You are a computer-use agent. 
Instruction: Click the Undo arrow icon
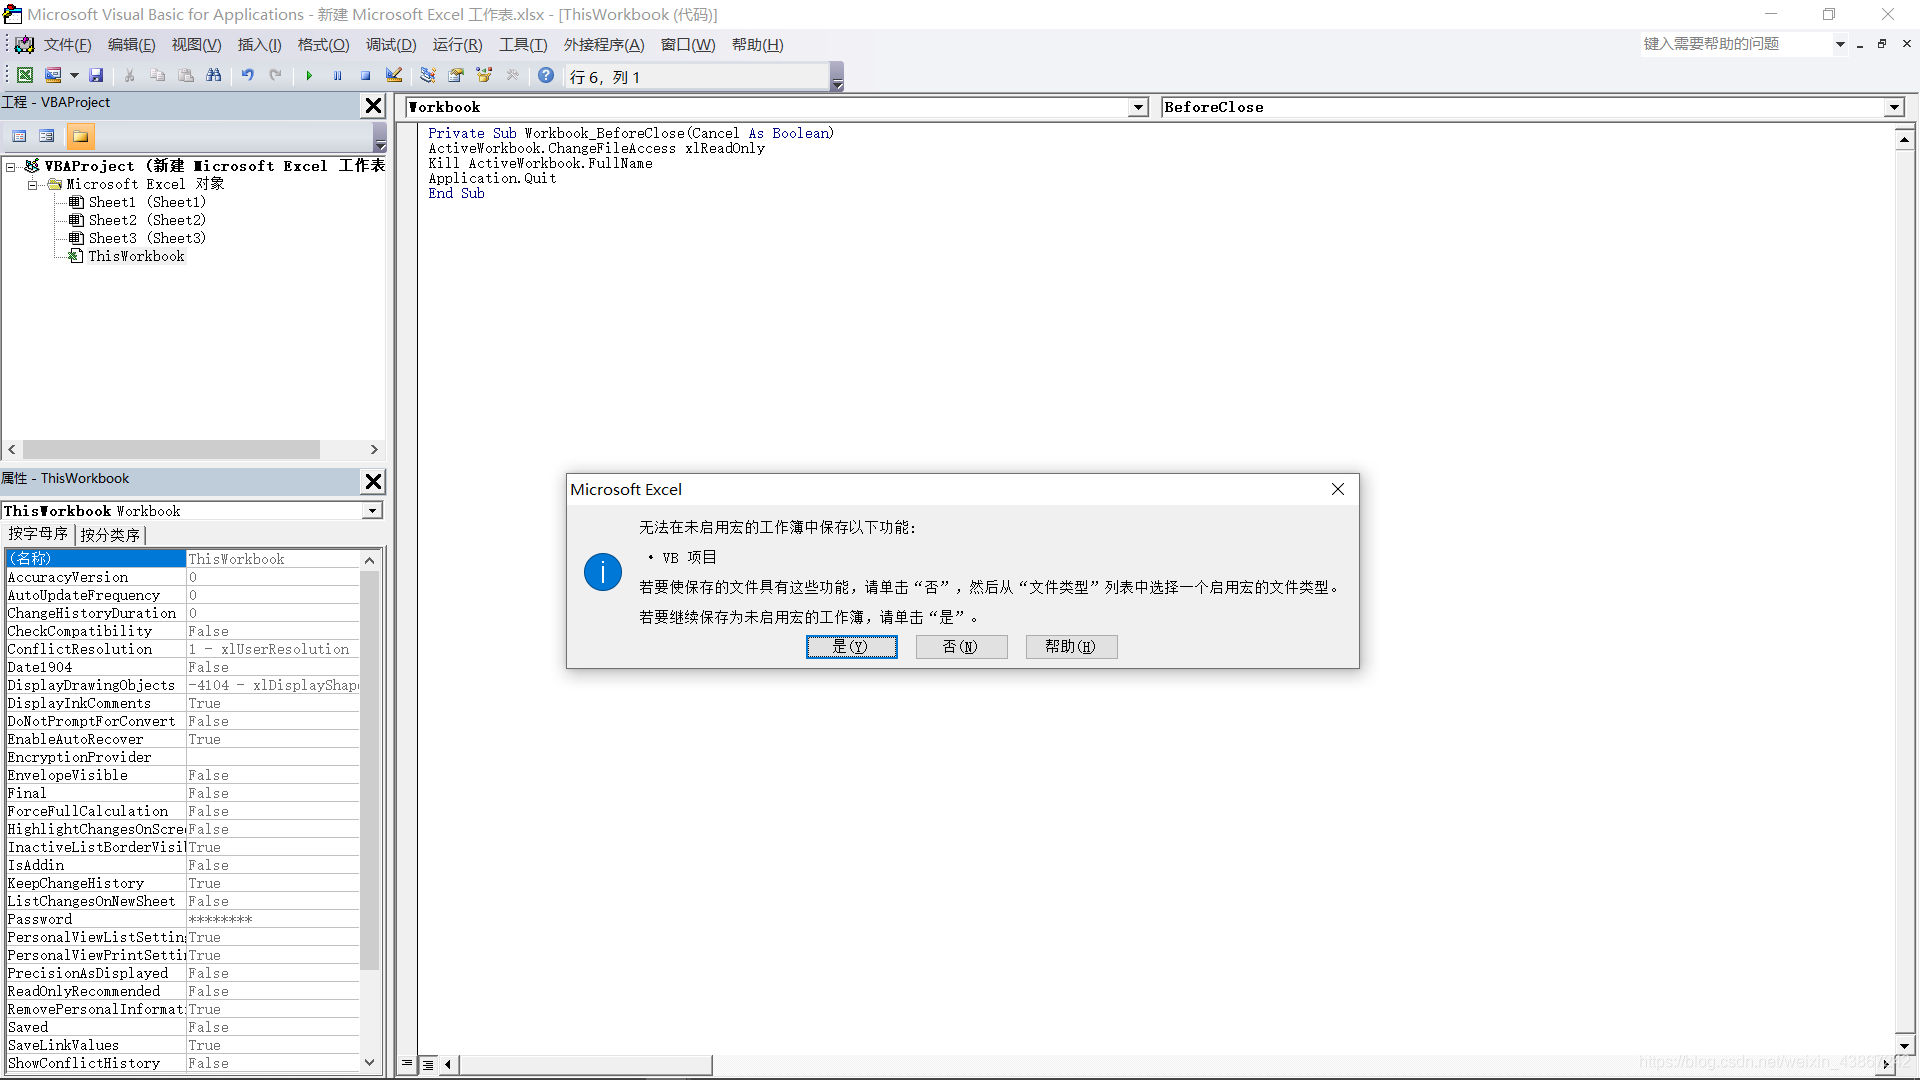pyautogui.click(x=247, y=75)
